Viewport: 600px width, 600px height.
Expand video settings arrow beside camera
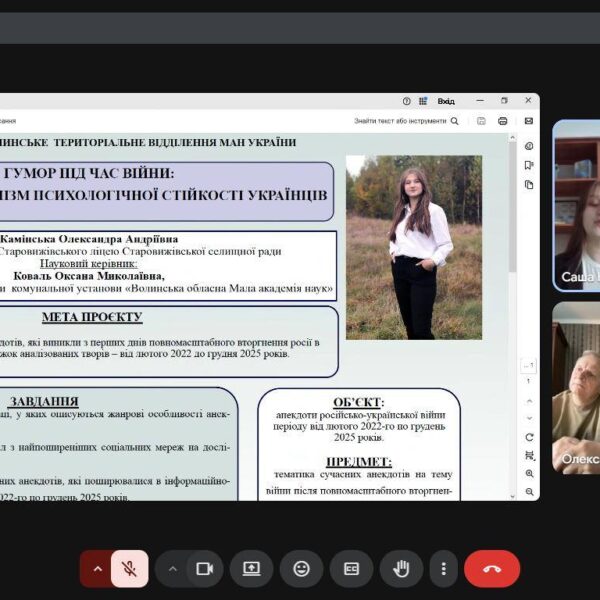[x=172, y=568]
